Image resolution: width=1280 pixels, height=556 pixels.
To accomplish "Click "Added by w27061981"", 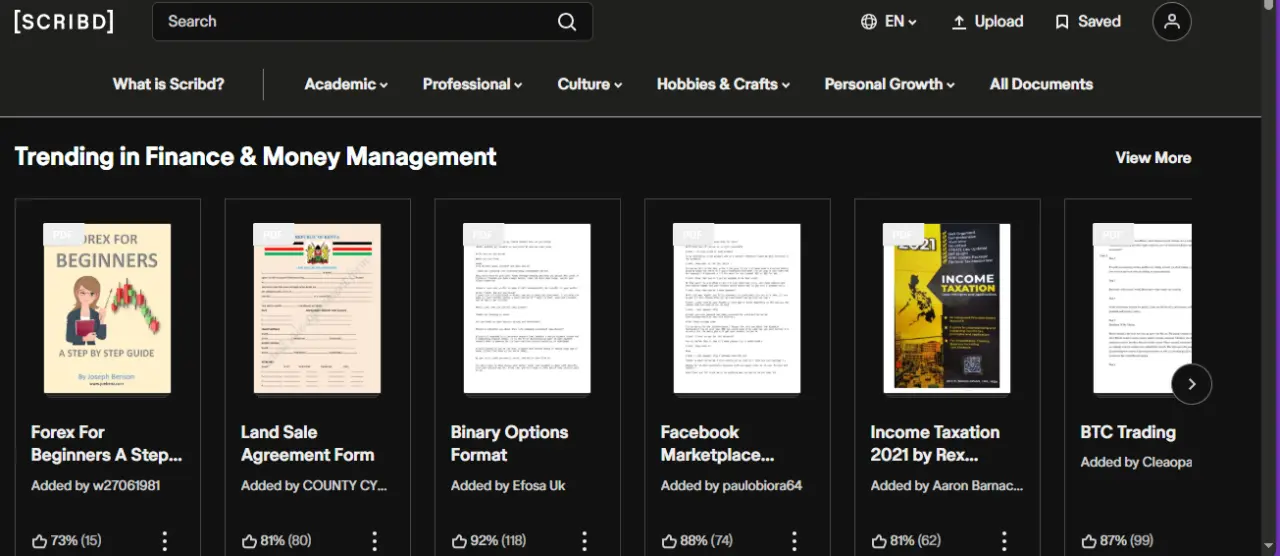I will click(96, 486).
